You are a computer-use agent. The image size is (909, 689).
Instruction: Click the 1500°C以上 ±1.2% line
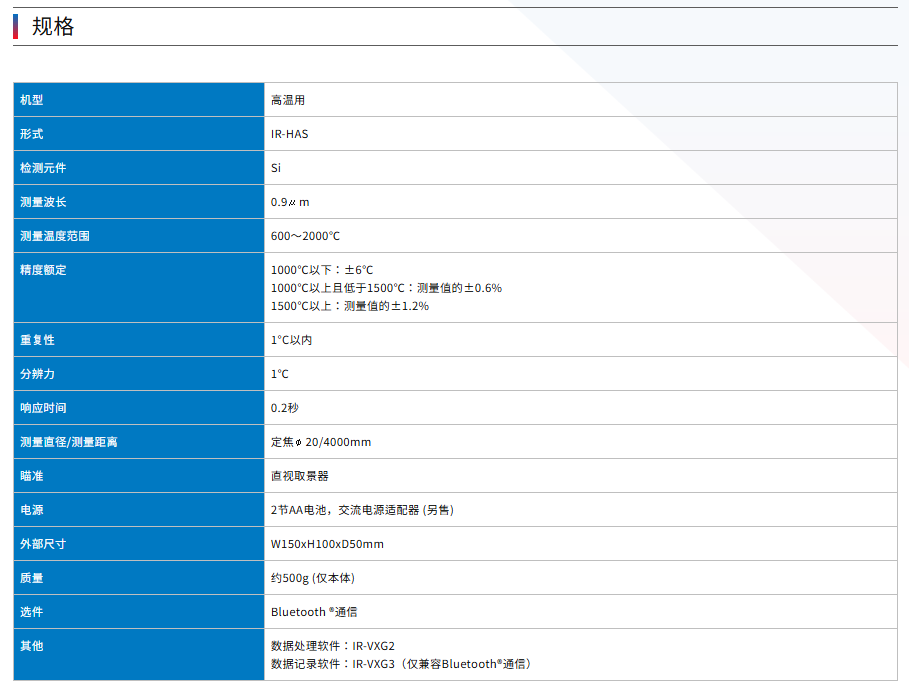pyautogui.click(x=350, y=306)
